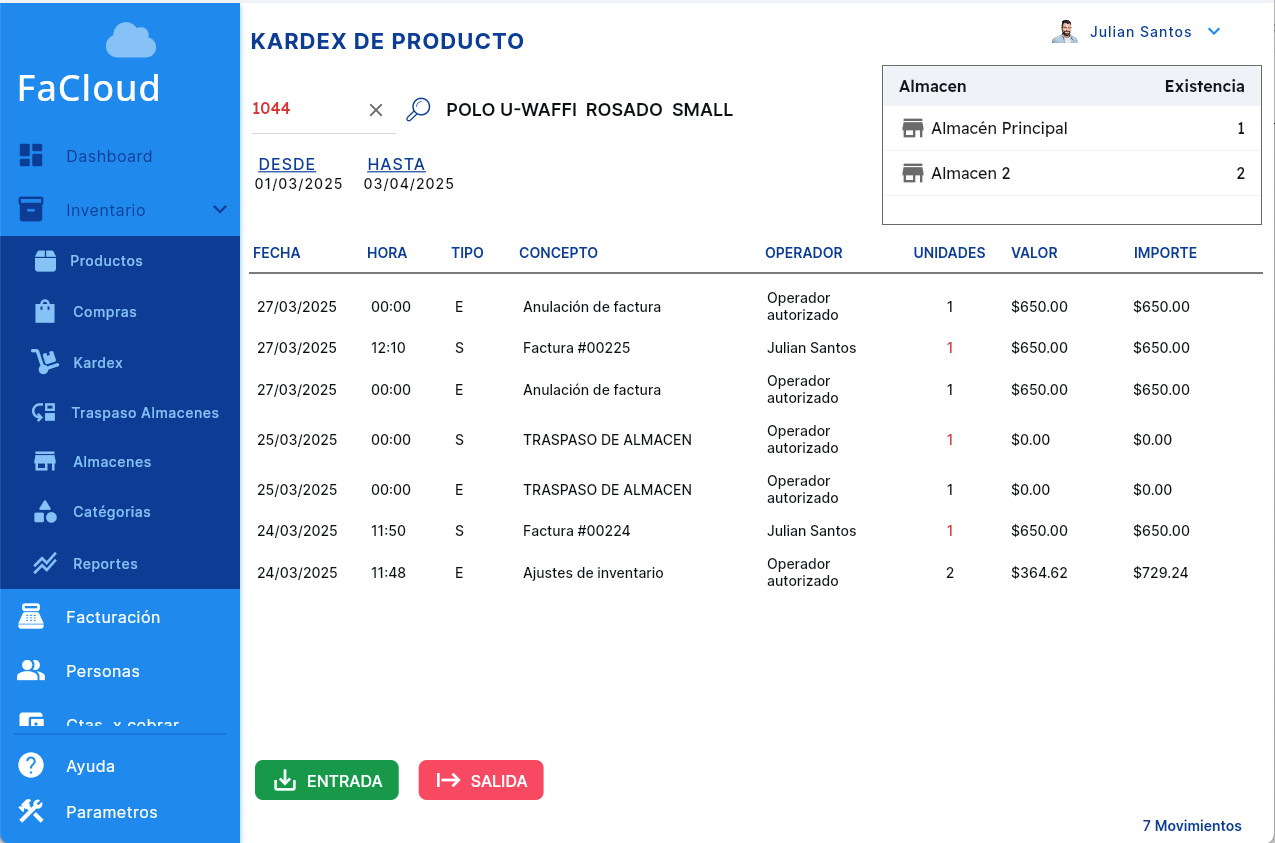Open the DESDE date picker
The image size is (1275, 843).
(287, 165)
